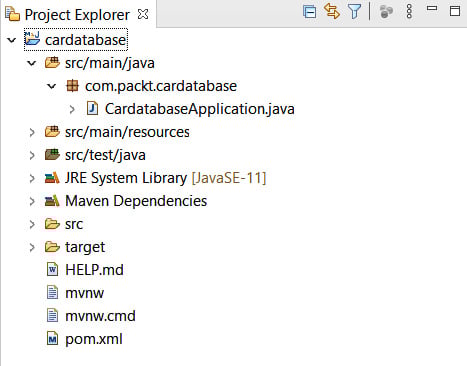Select the Project Explorer tab
This screenshot has height=366, width=467.
[x=77, y=15]
